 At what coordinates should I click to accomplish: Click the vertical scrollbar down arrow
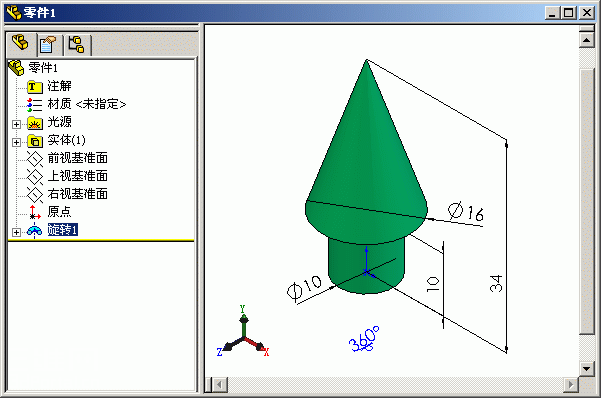587,369
